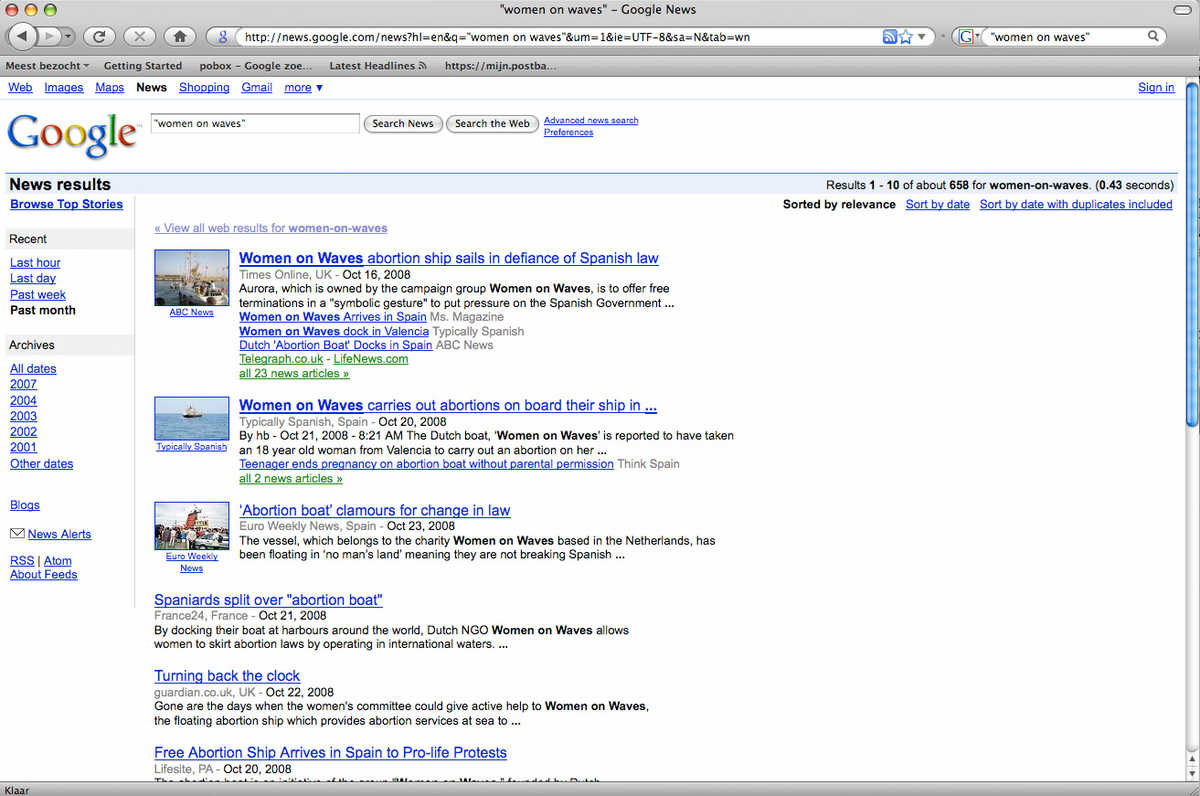Open the Advanced news search link
Screen dimensions: 1200x796
tap(591, 119)
